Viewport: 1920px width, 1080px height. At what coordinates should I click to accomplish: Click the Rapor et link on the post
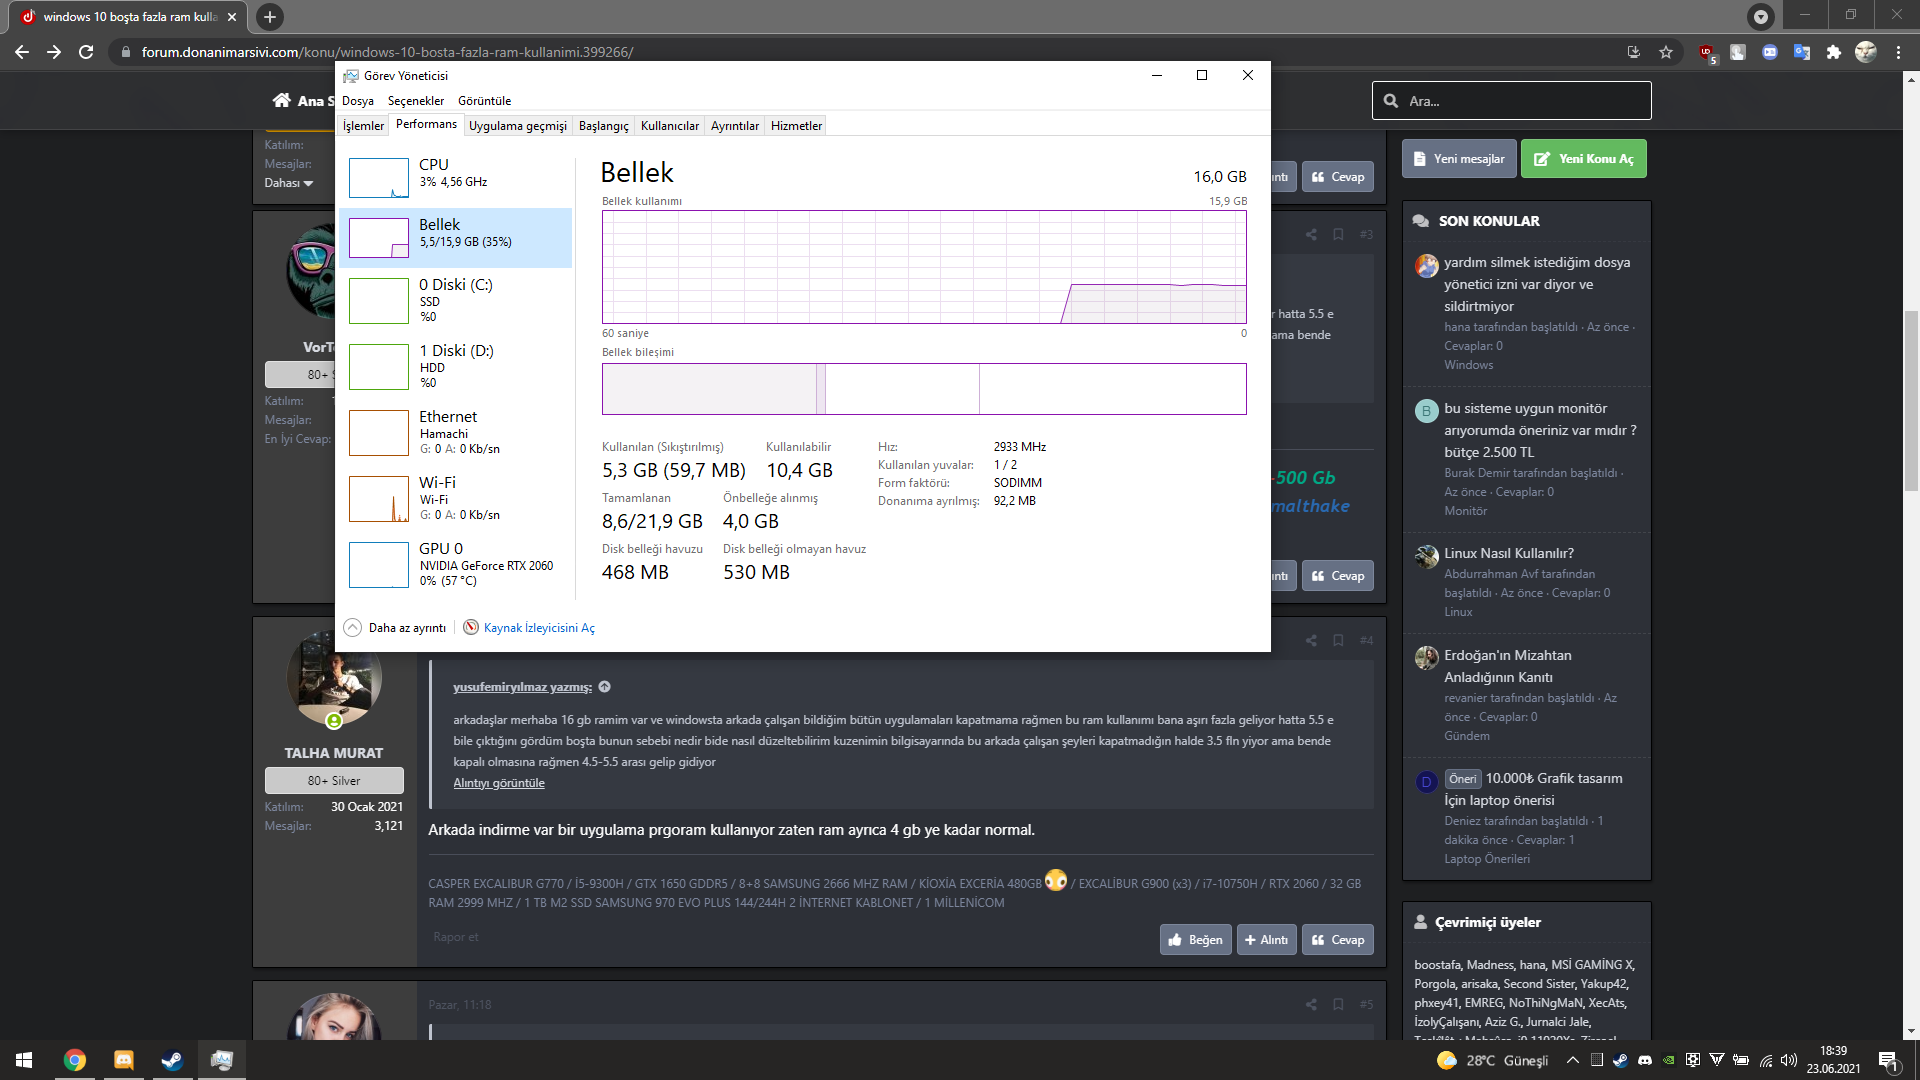point(456,937)
